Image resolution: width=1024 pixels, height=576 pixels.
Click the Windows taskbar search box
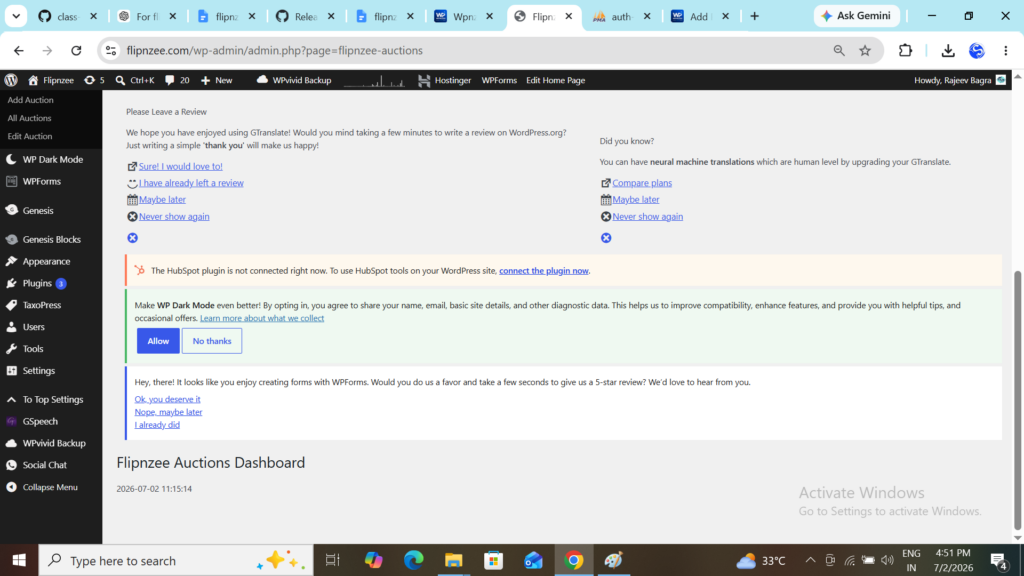176,560
